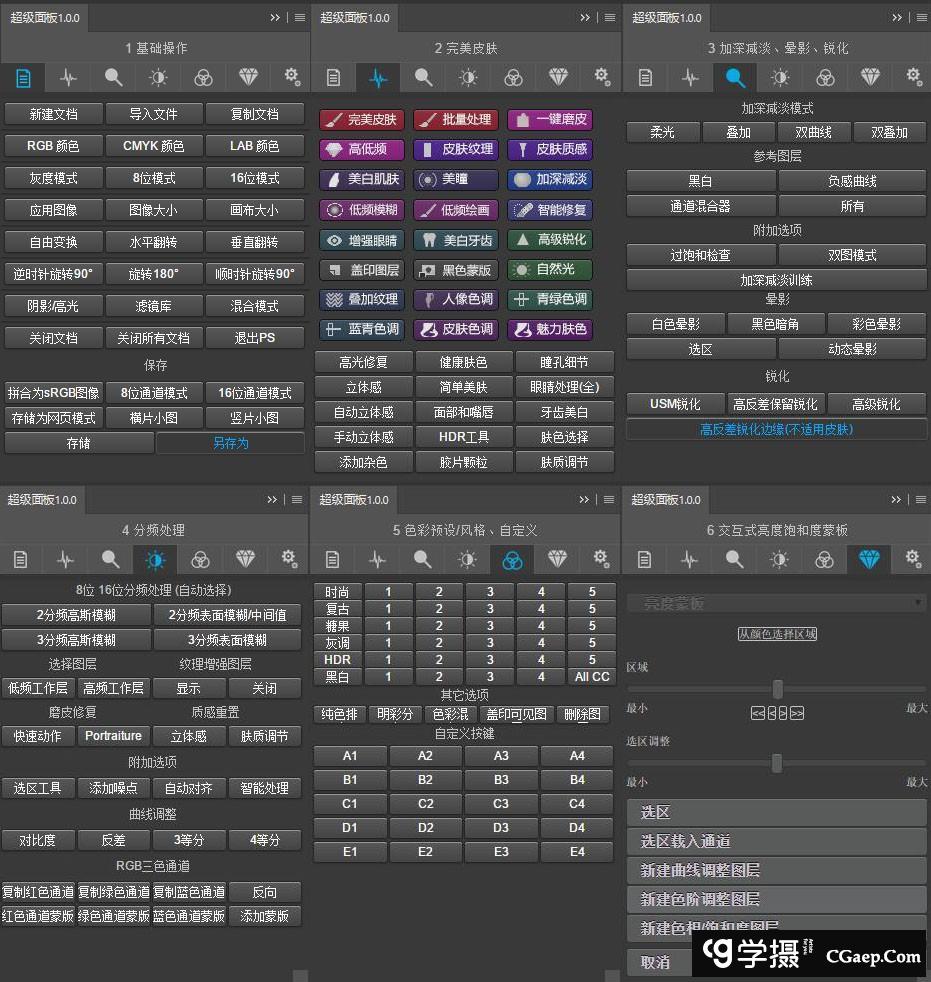Select the 增强眼睛 eye enhancement action

pos(361,240)
